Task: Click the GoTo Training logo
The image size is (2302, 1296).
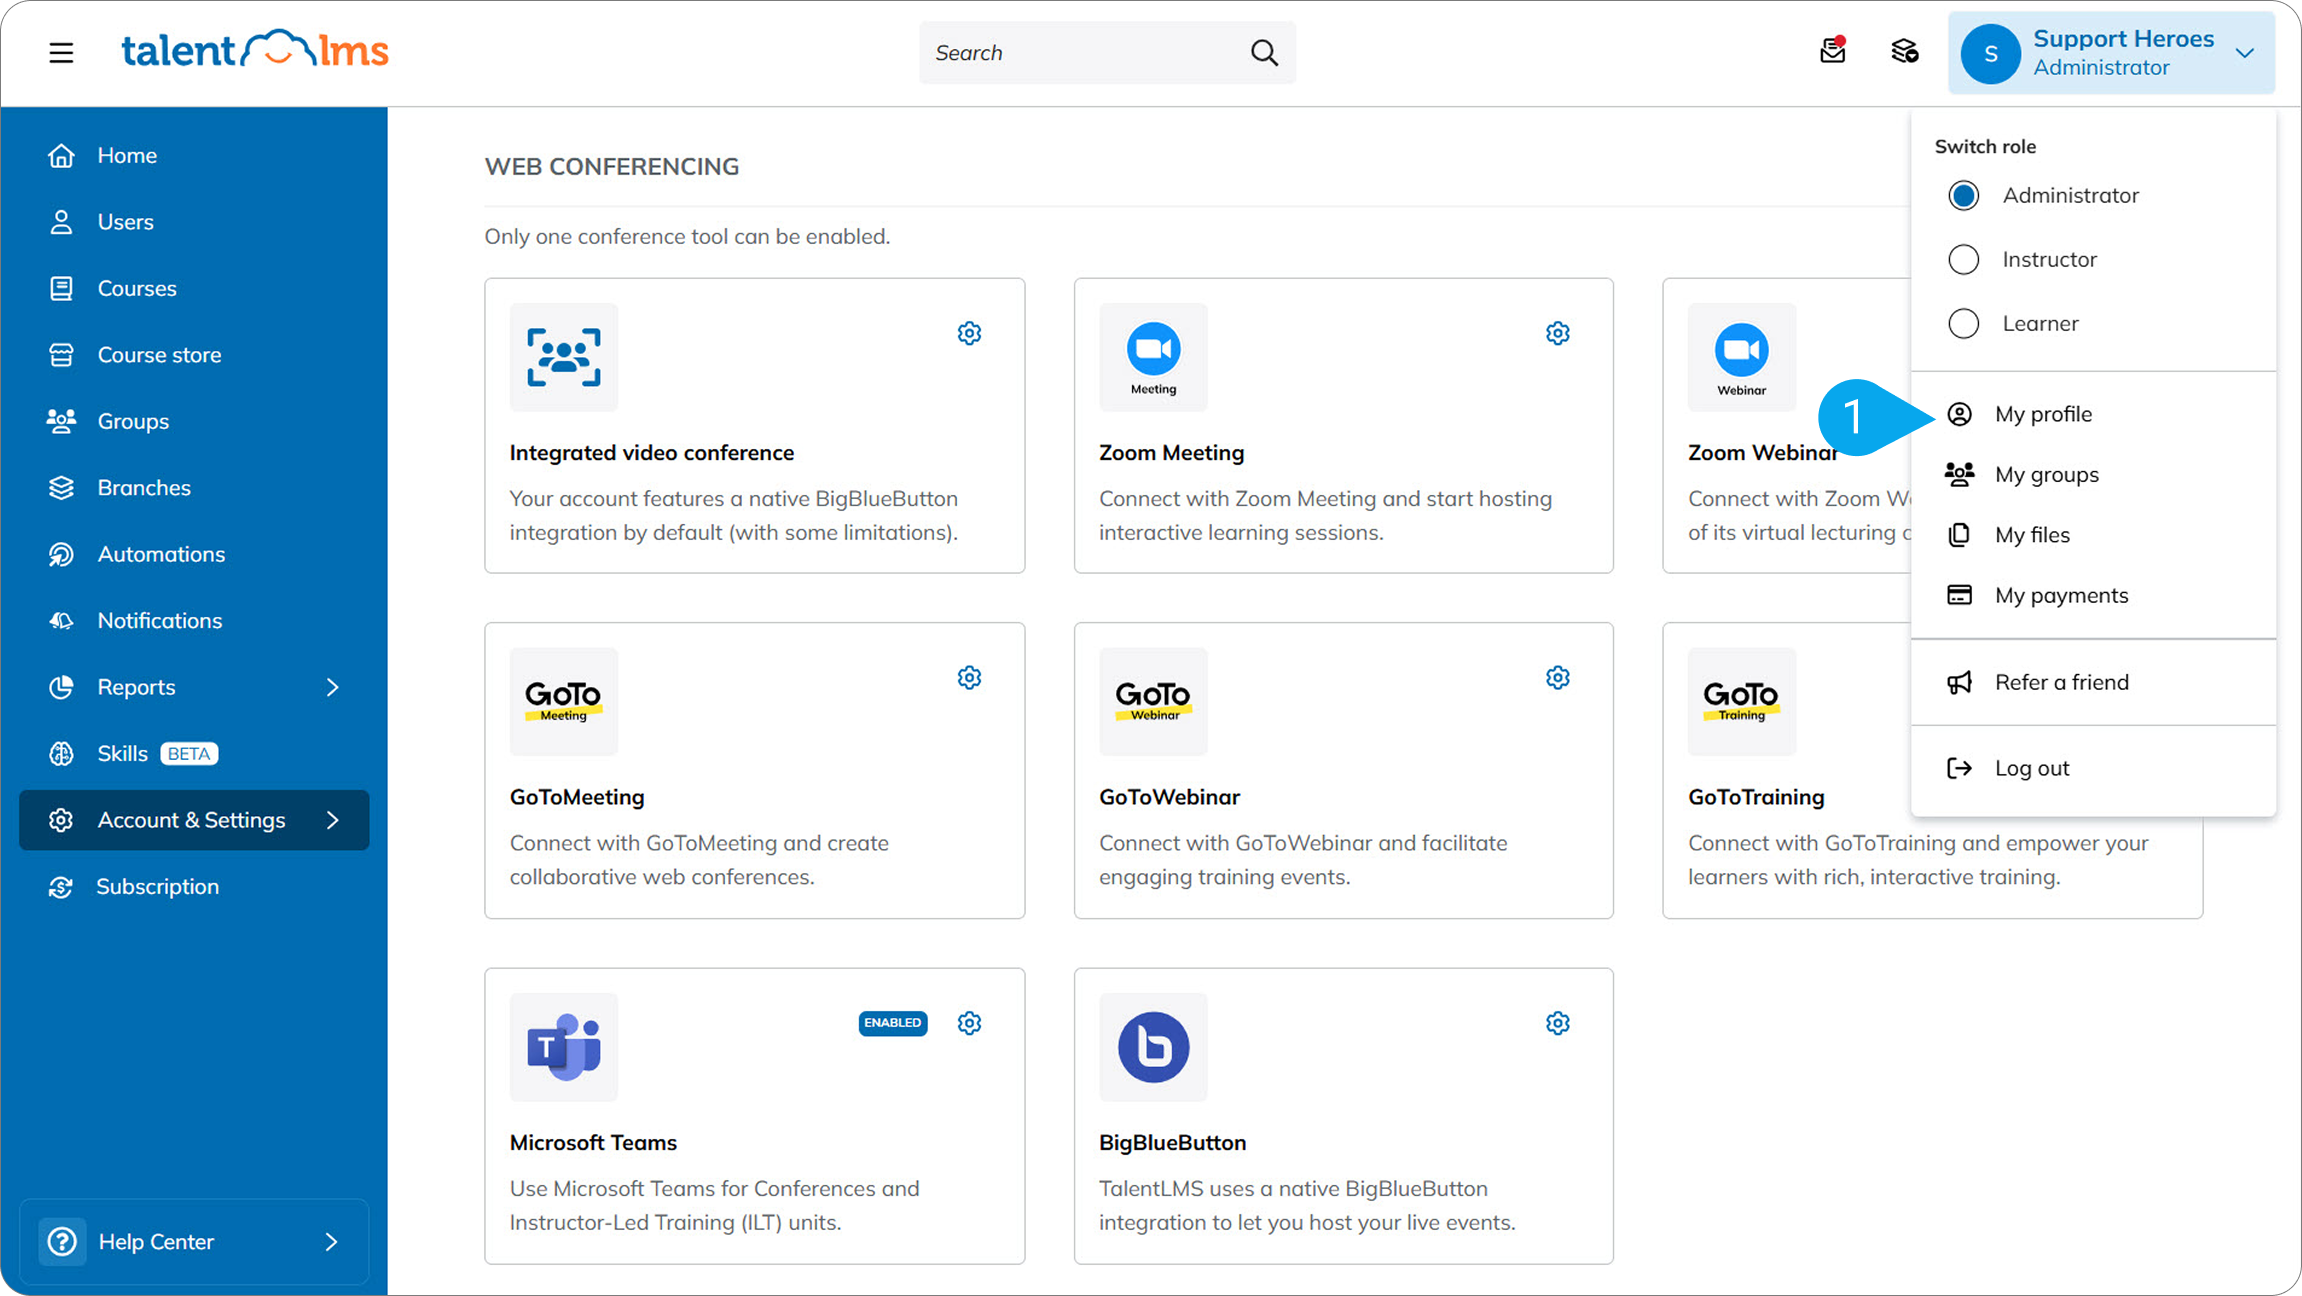Action: click(1742, 702)
